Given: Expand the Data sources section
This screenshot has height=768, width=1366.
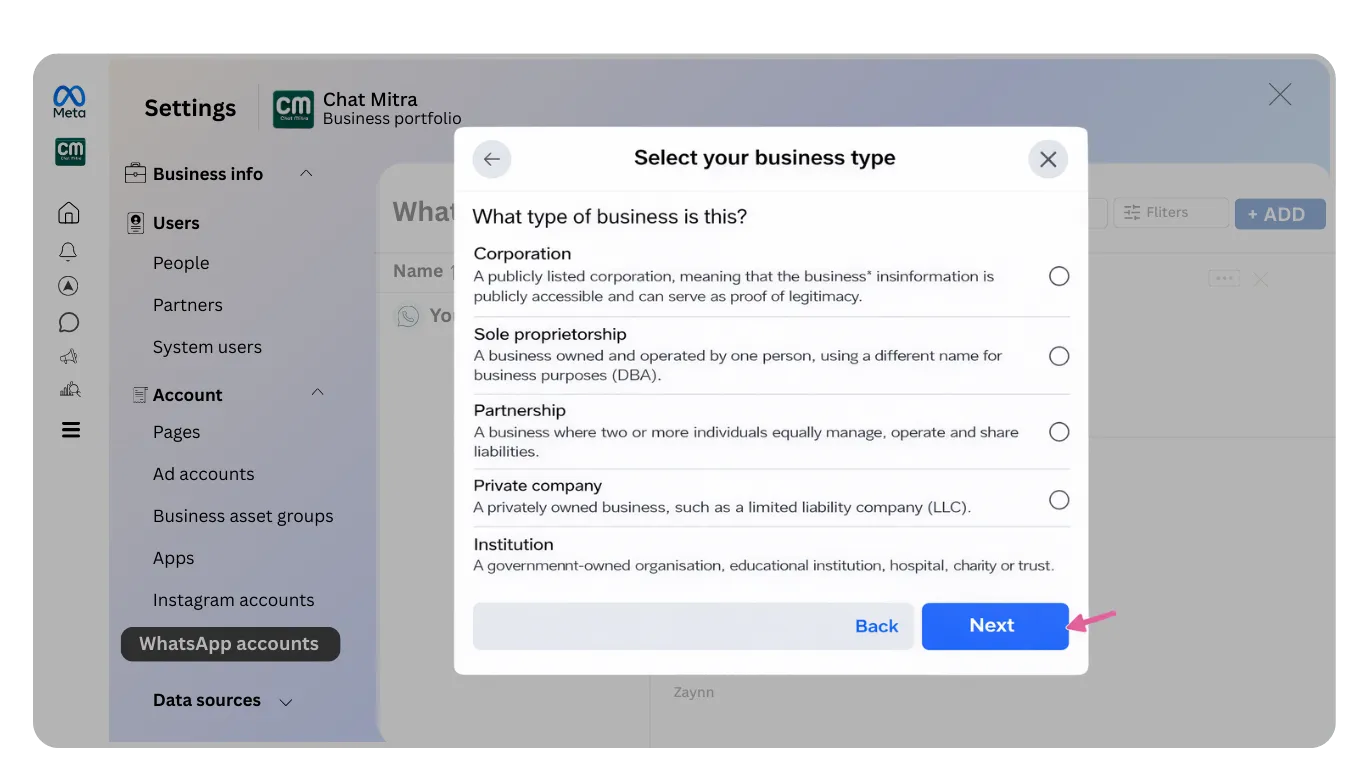Looking at the screenshot, I should click(x=286, y=701).
